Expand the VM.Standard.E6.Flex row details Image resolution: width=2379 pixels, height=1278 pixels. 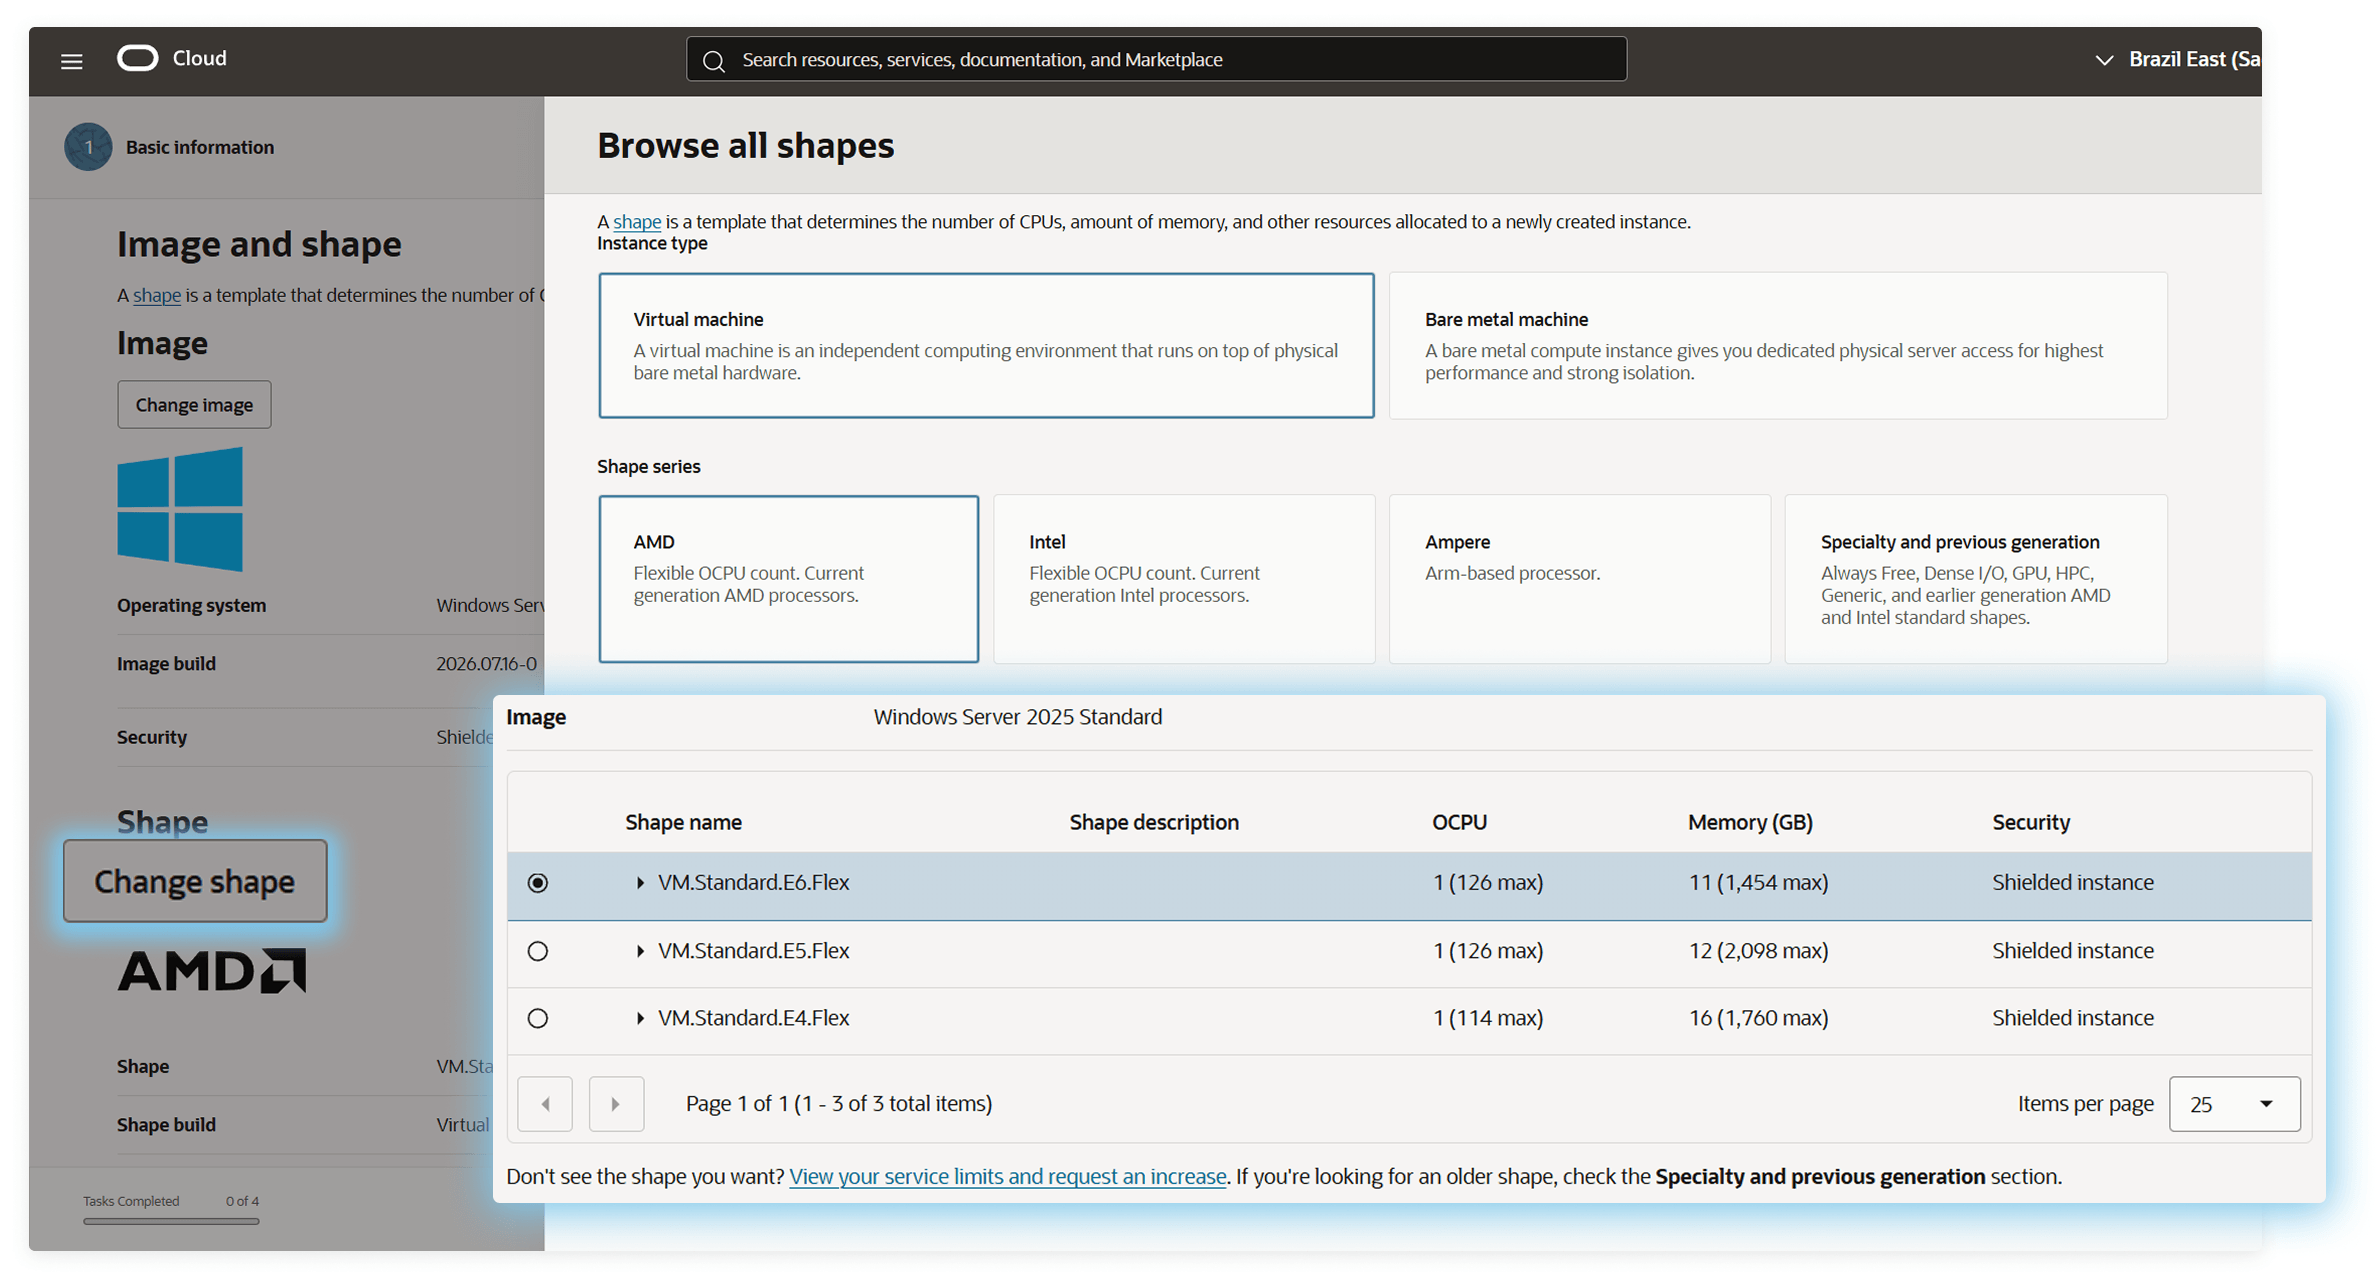640,883
